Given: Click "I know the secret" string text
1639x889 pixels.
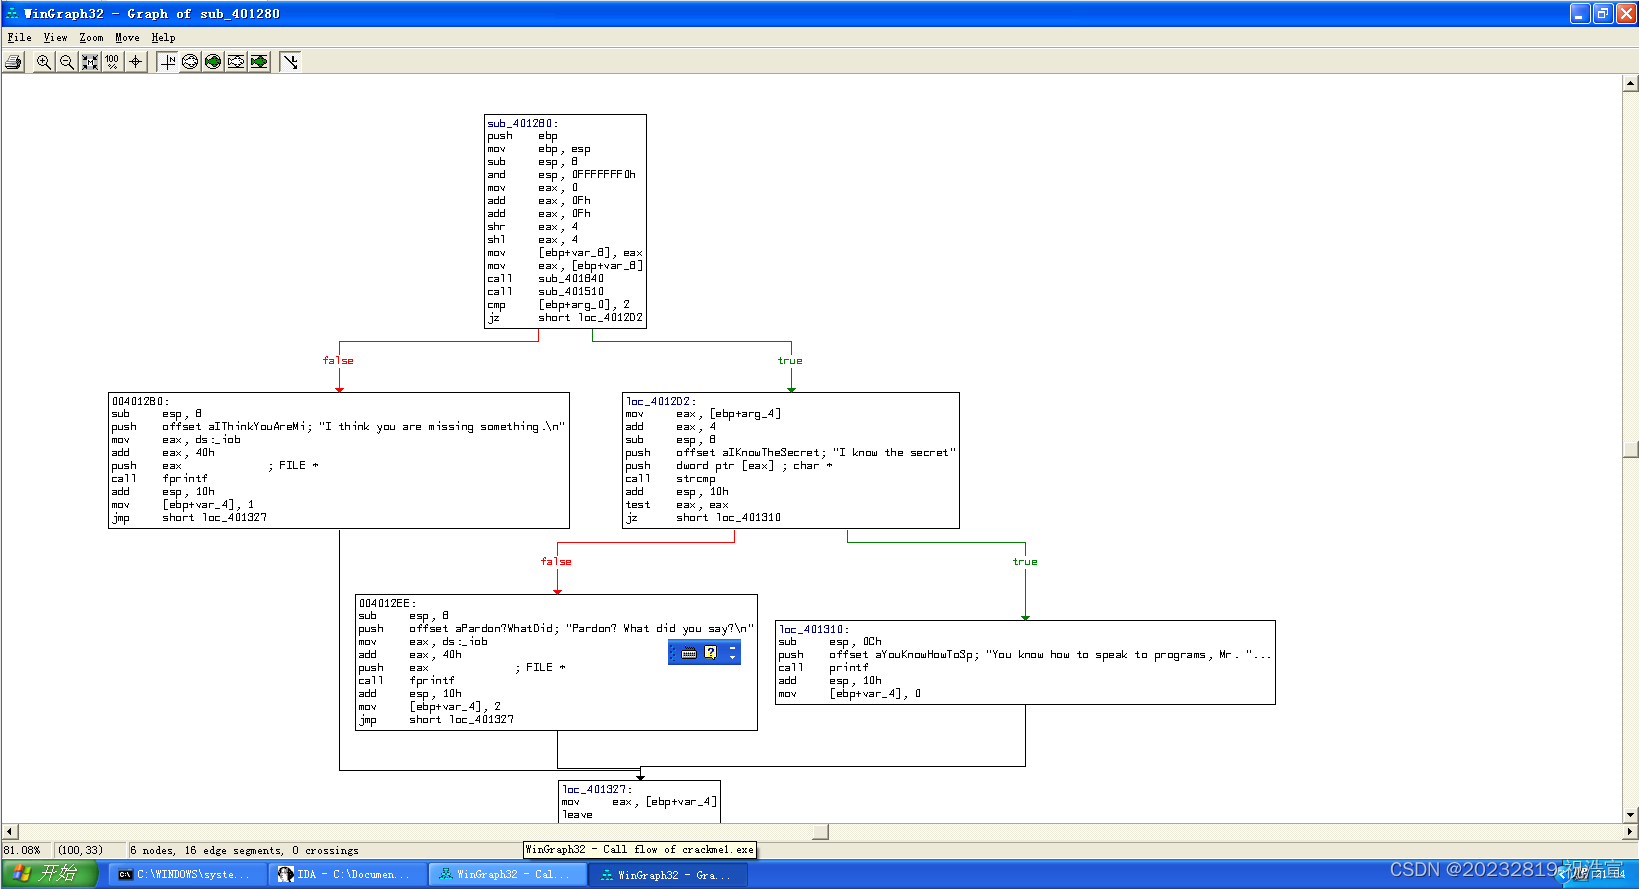Looking at the screenshot, I should point(894,453).
